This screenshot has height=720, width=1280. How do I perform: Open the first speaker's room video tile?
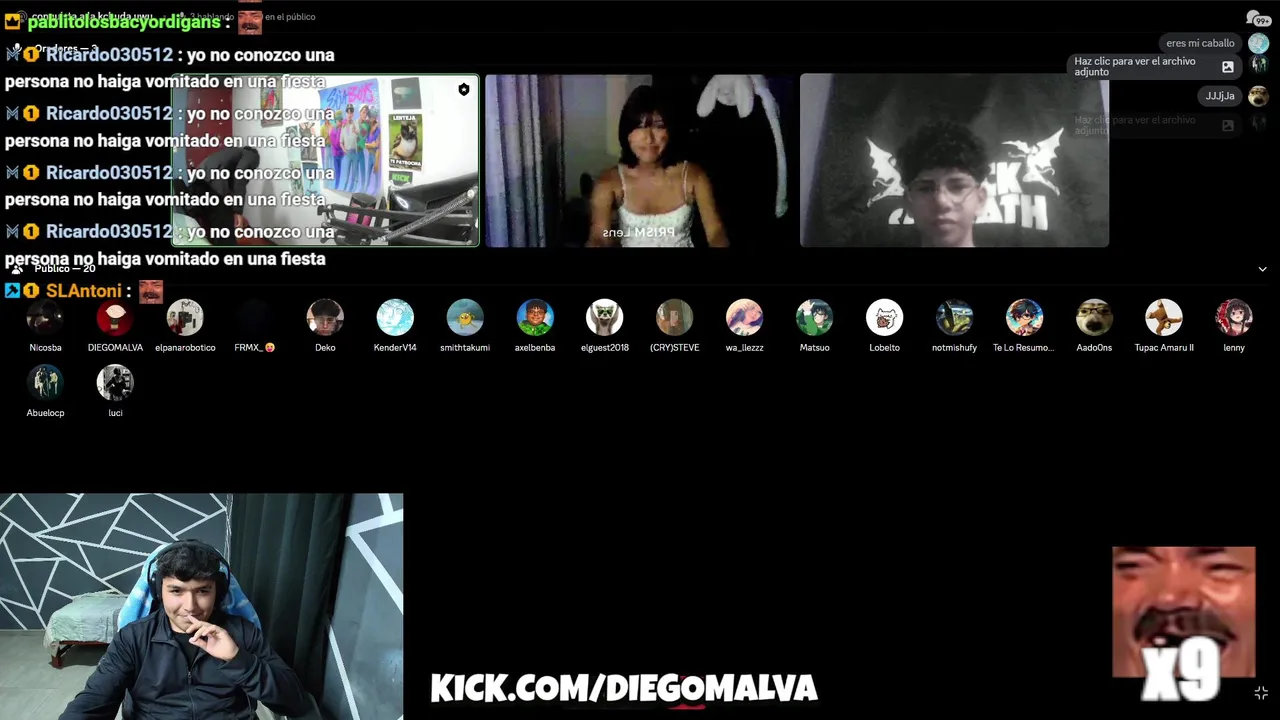click(x=326, y=160)
